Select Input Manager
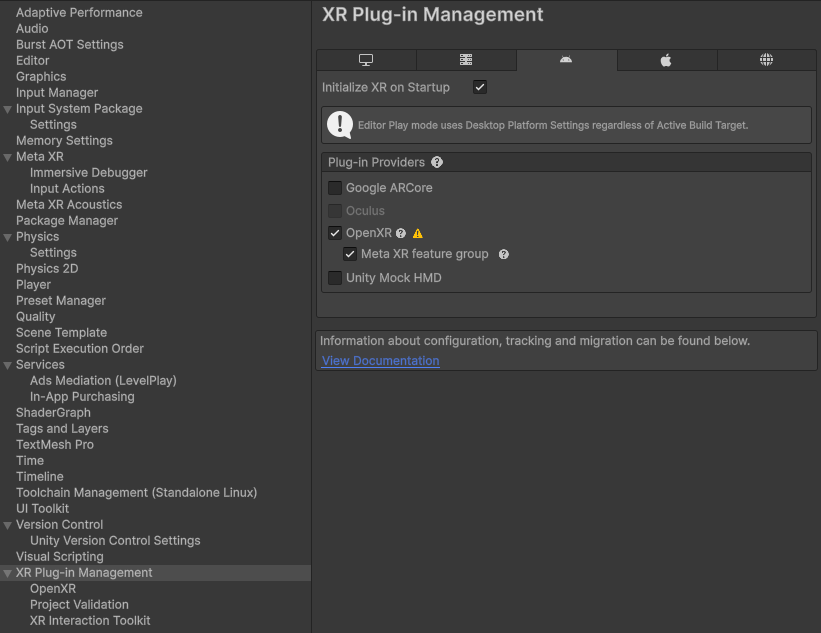Image resolution: width=821 pixels, height=633 pixels. tap(57, 93)
